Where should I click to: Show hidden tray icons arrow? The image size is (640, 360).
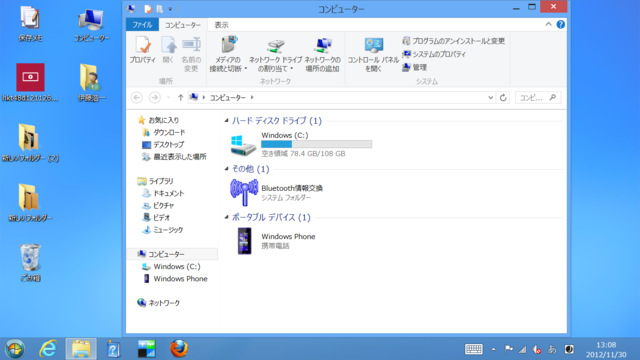click(493, 349)
